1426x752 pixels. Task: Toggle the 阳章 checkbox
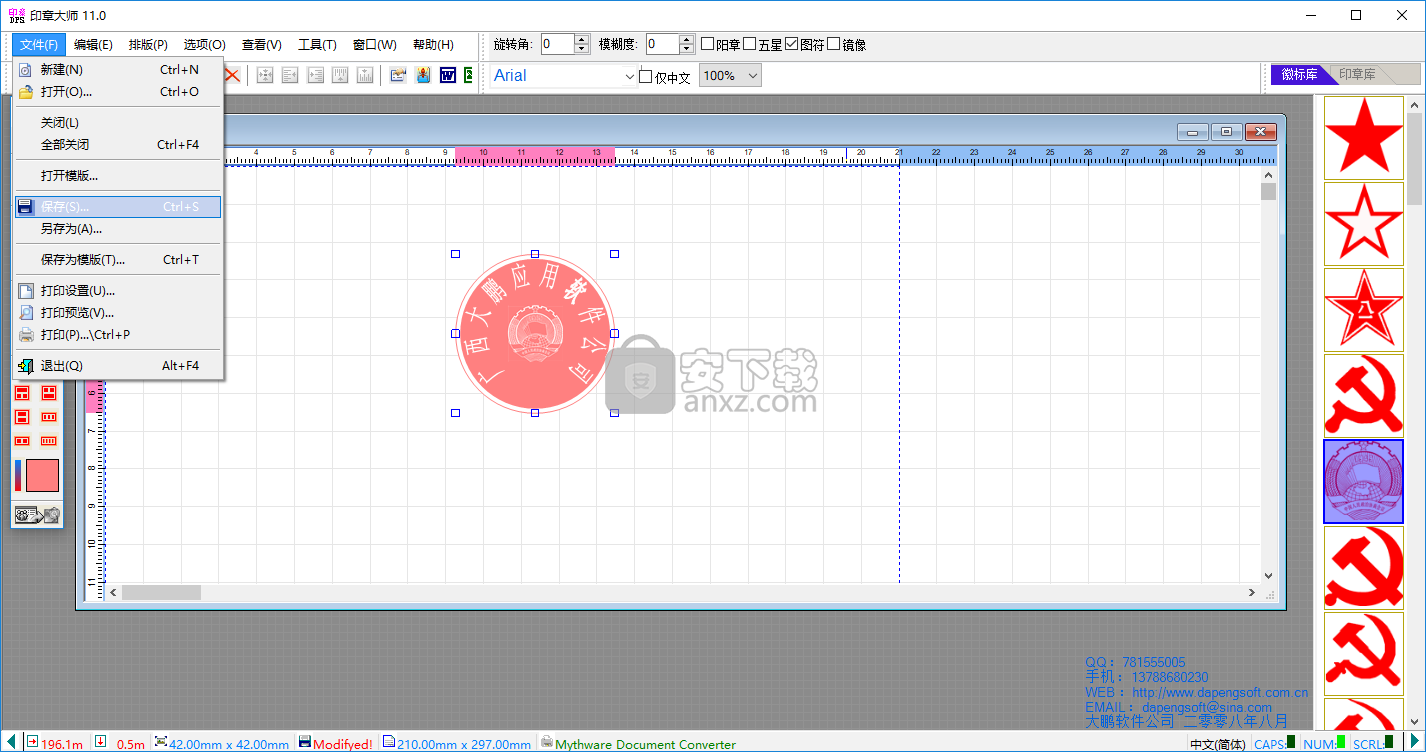(707, 44)
